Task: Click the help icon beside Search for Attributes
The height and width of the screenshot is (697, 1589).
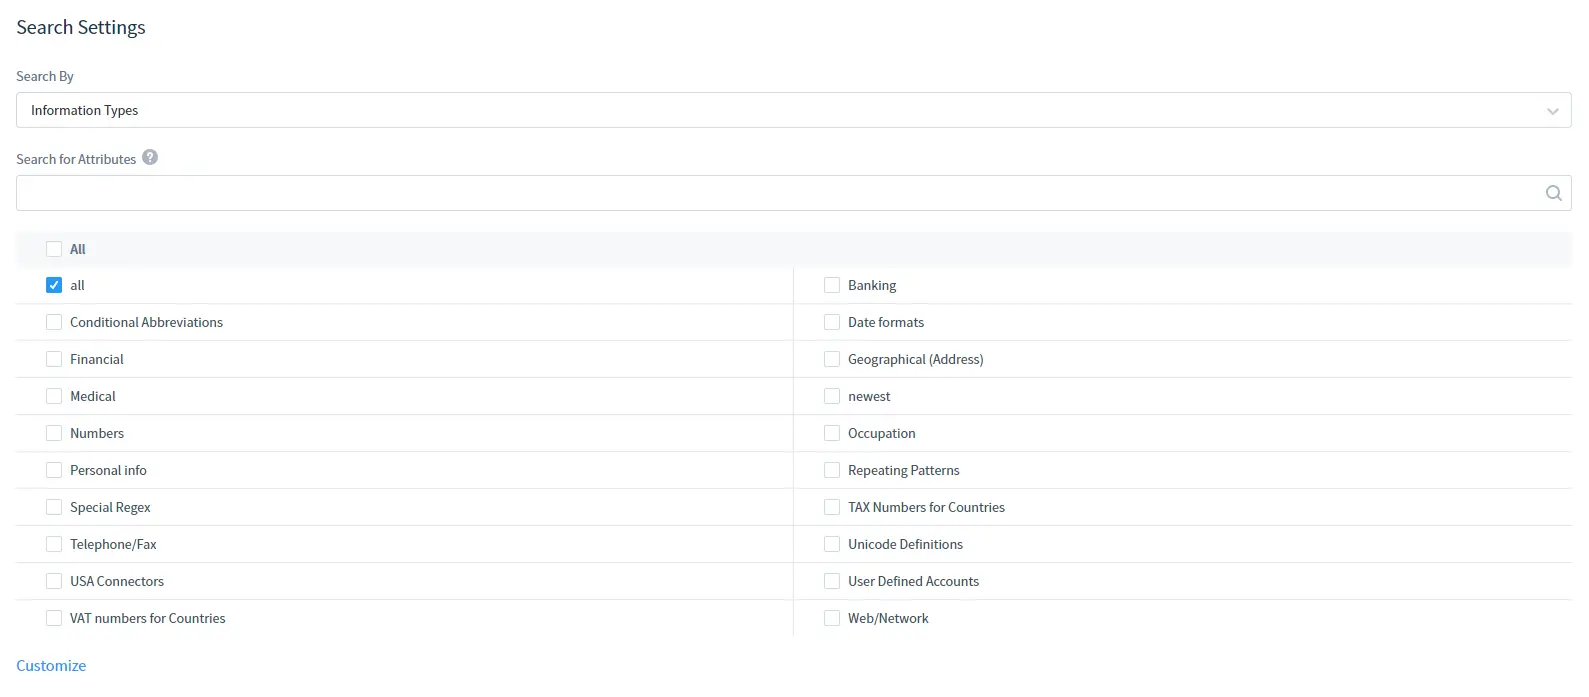Action: pyautogui.click(x=150, y=157)
